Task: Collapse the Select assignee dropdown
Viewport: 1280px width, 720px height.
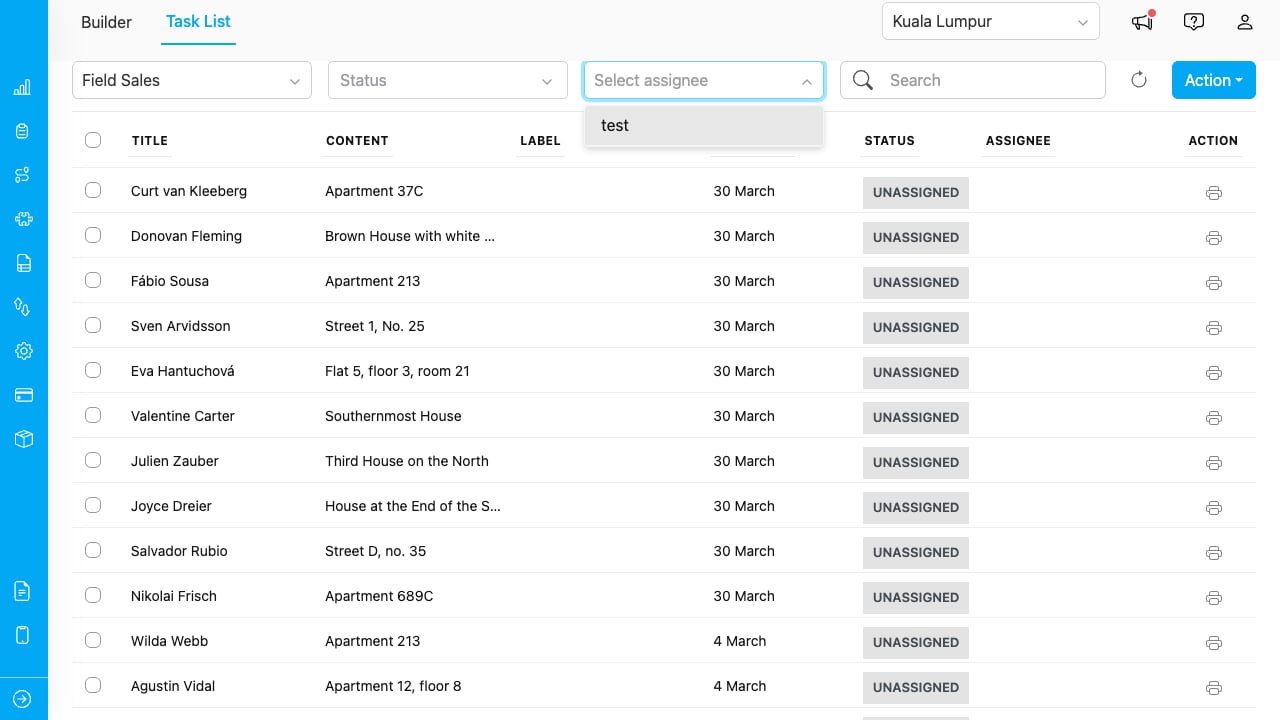Action: point(704,80)
